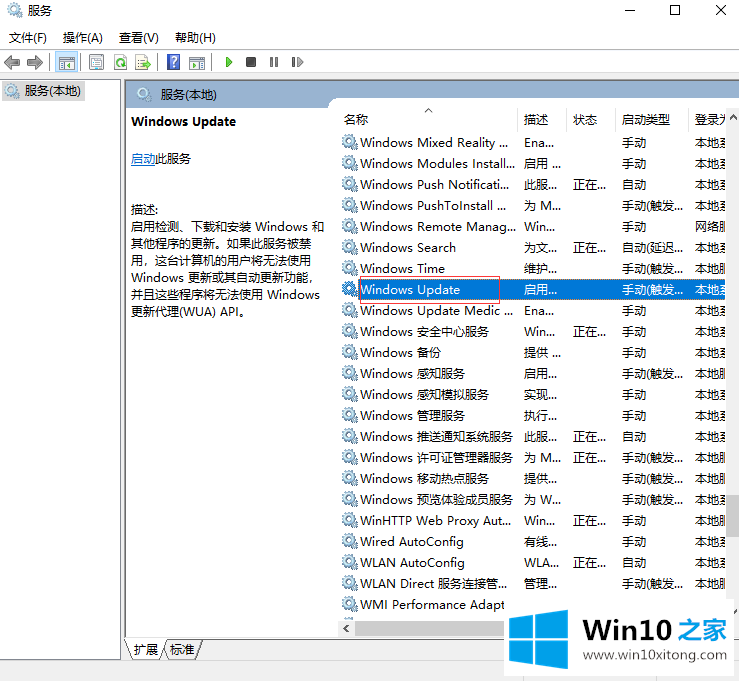739x681 pixels.
Task: Click the vertical scrollbar thumb of list
Action: 732,516
